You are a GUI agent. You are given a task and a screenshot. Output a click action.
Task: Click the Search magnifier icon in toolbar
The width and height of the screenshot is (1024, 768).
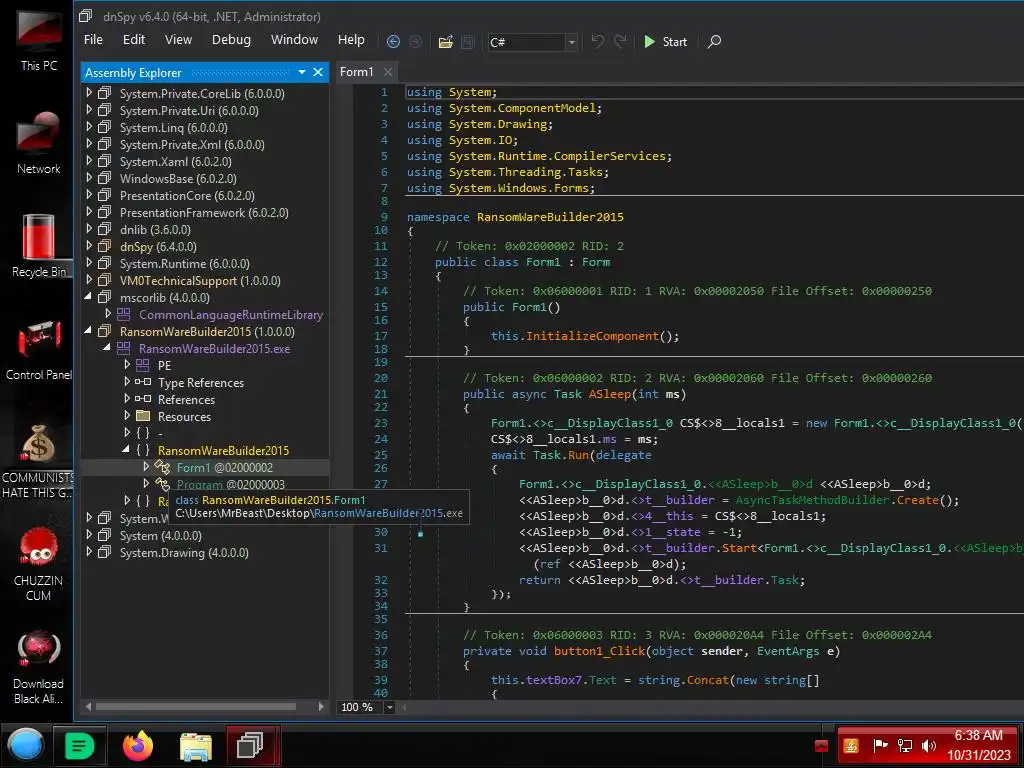714,41
